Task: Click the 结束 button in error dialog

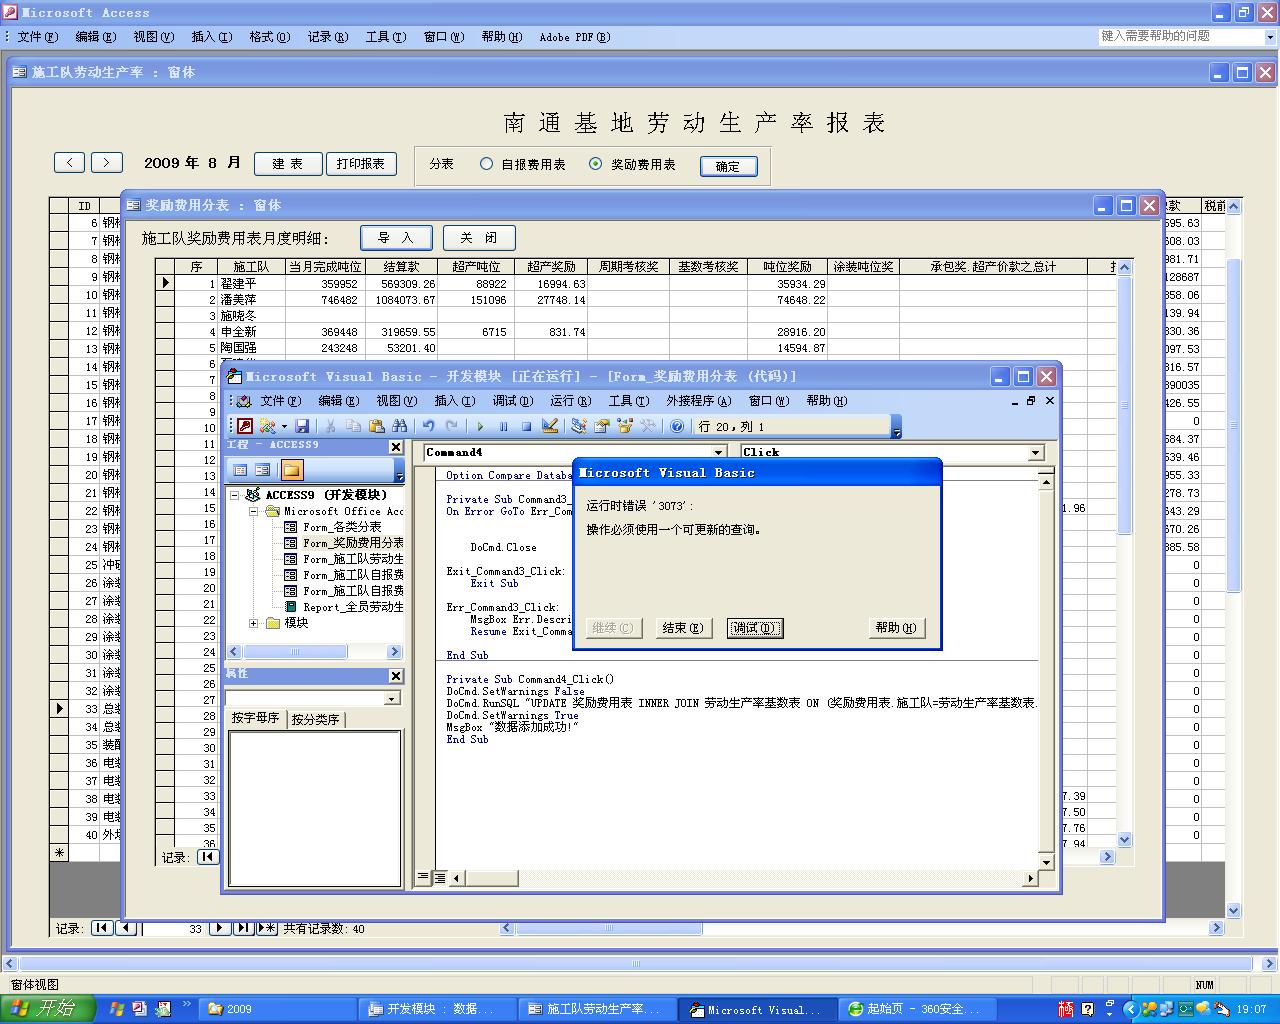Action: (683, 628)
